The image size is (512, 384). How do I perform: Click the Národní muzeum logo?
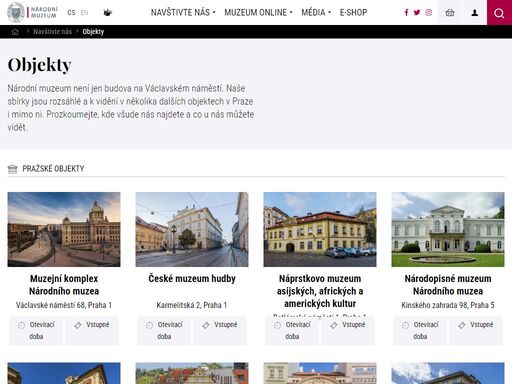click(32, 12)
